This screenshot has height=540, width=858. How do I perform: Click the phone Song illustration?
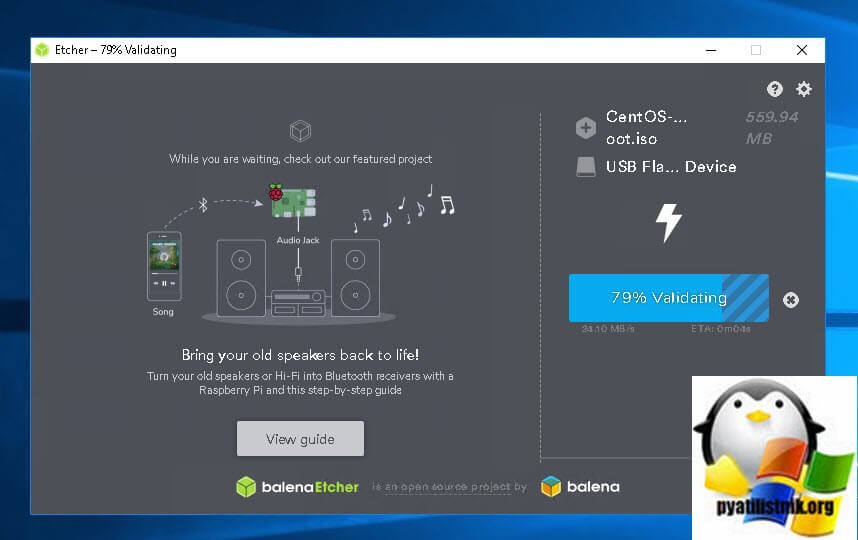coord(164,267)
